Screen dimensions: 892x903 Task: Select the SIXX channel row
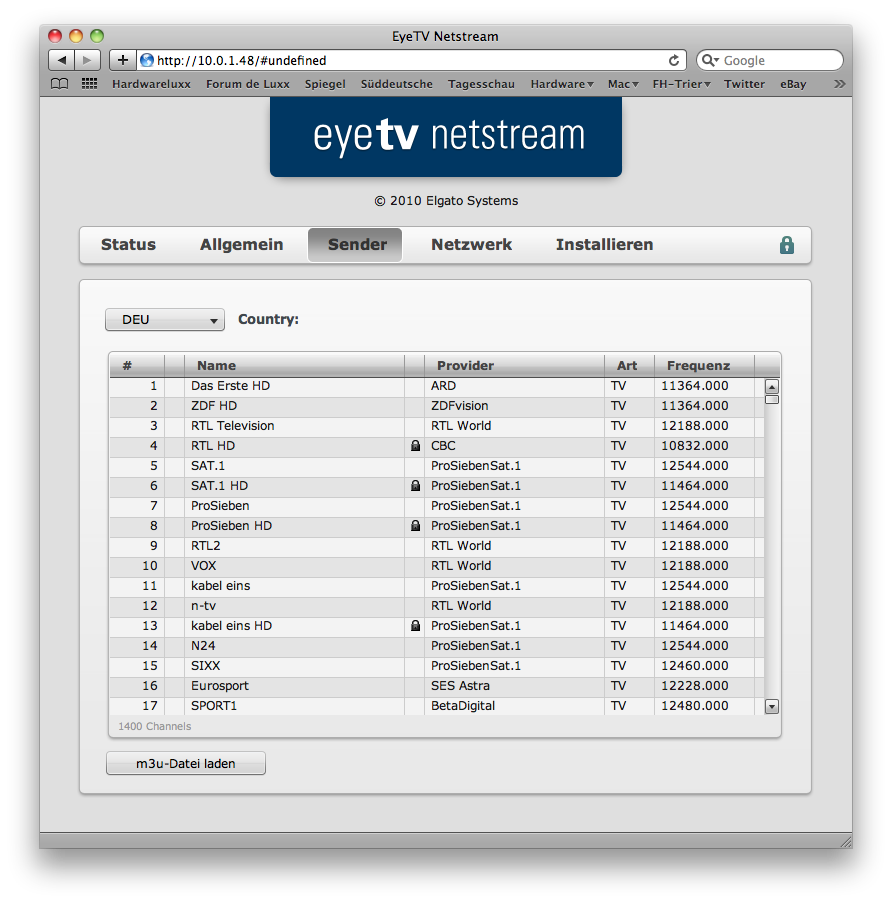436,666
